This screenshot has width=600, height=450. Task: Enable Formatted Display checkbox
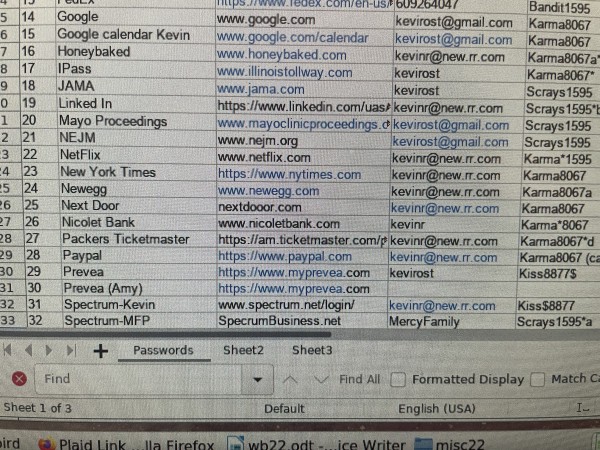click(398, 379)
